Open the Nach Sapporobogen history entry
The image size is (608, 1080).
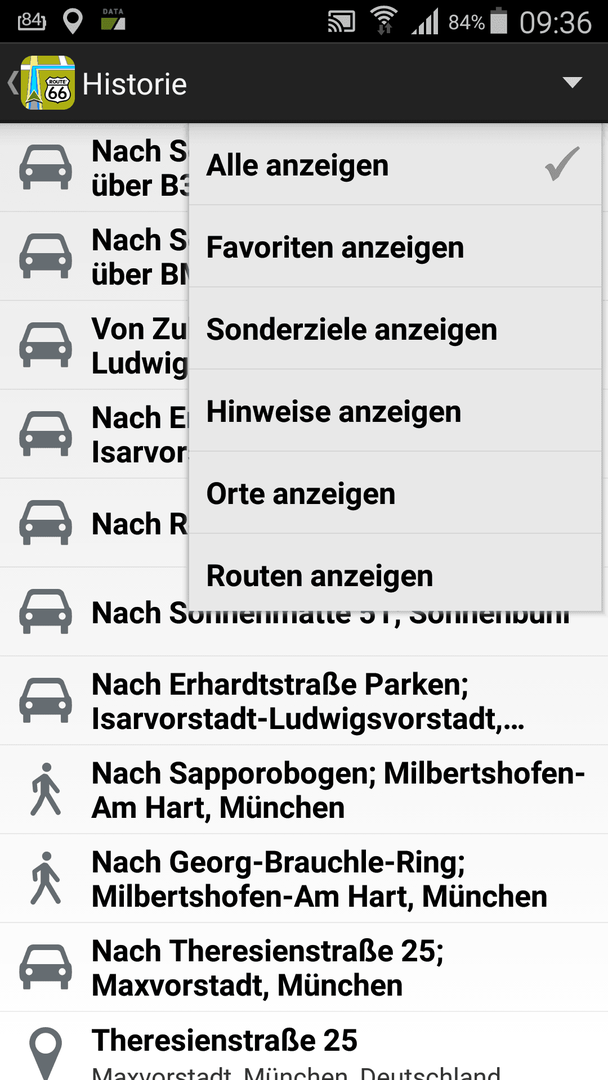(x=304, y=789)
